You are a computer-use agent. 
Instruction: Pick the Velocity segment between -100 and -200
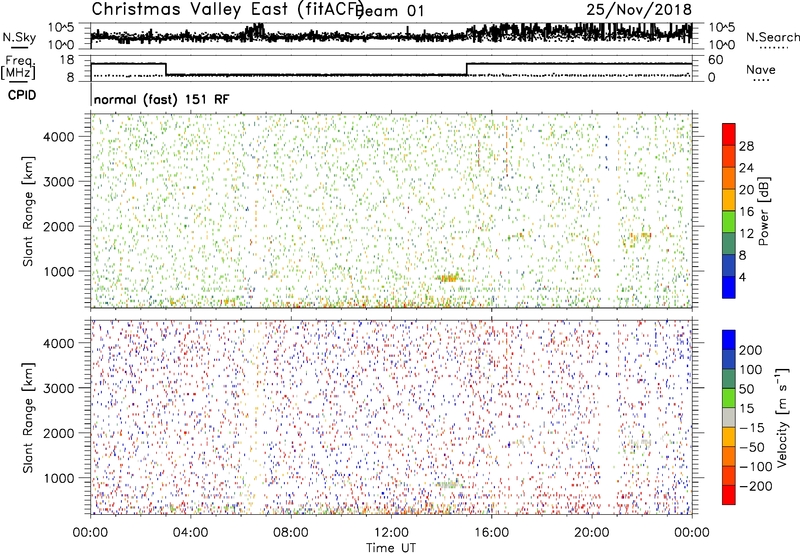coord(729,475)
